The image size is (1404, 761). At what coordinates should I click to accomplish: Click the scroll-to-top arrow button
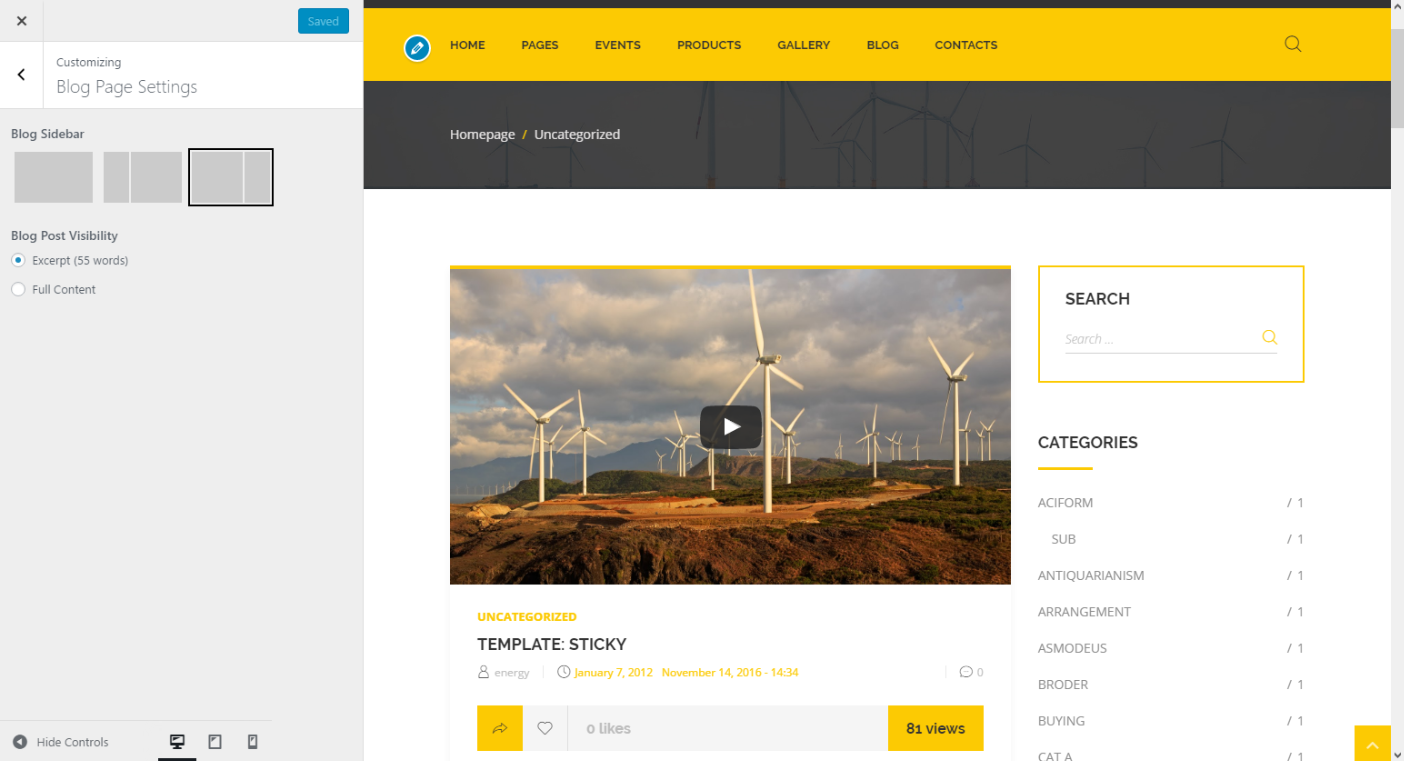click(1372, 744)
